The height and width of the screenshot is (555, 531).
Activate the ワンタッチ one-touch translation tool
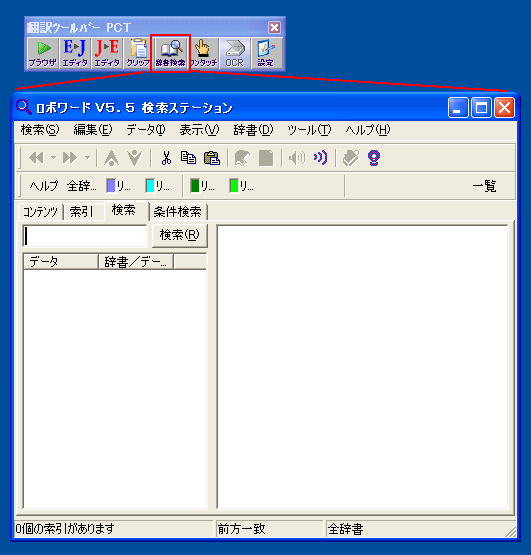tap(203, 53)
